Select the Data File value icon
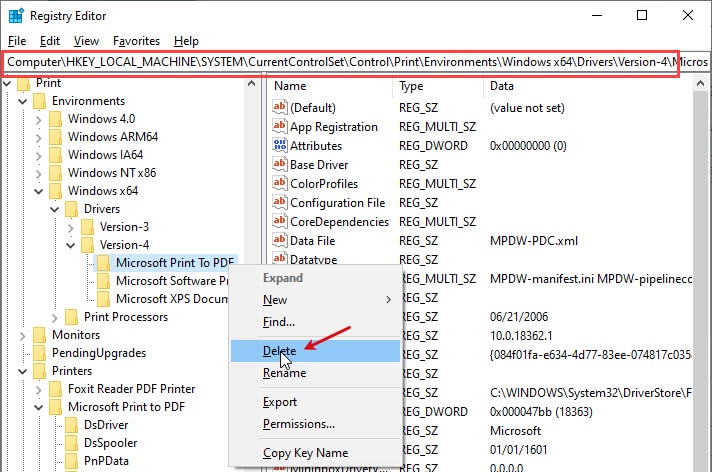Viewport: 712px width, 472px height. (280, 241)
